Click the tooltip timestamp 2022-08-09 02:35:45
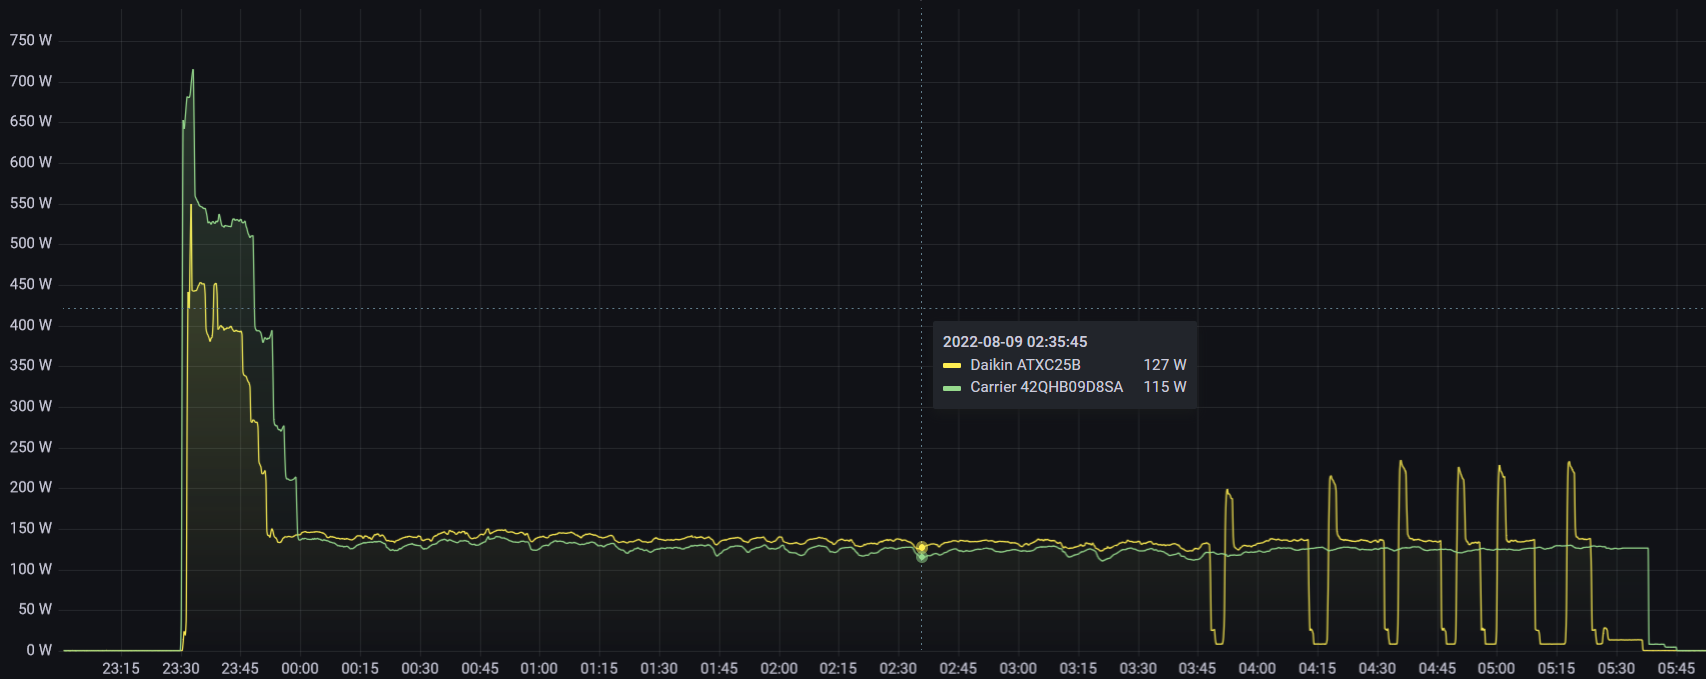The image size is (1706, 679). pyautogui.click(x=1015, y=342)
